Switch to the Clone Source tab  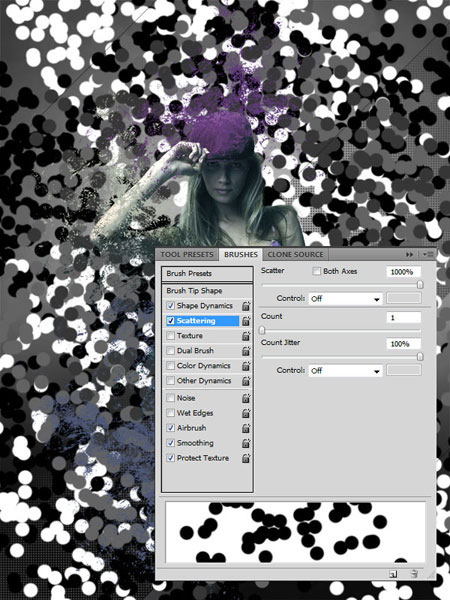click(x=295, y=254)
